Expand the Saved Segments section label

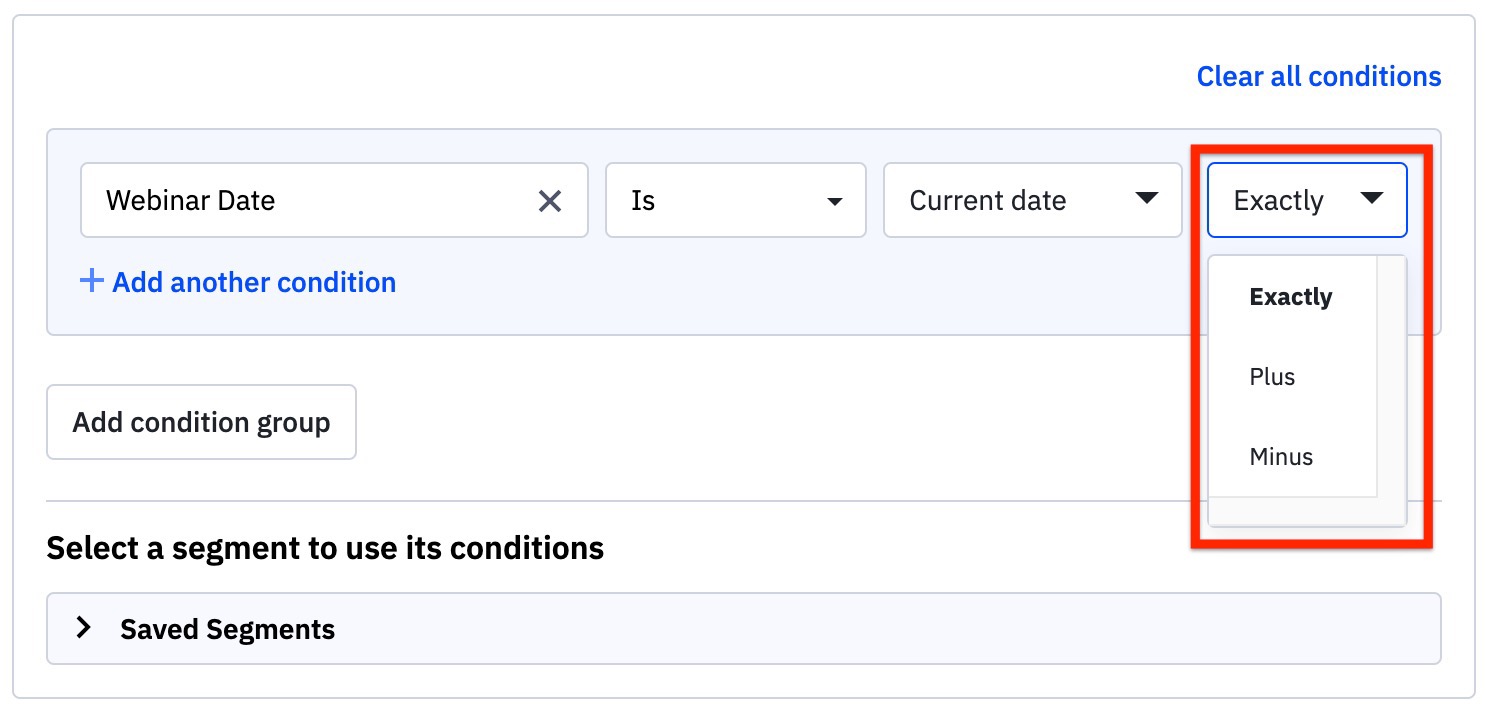click(227, 629)
